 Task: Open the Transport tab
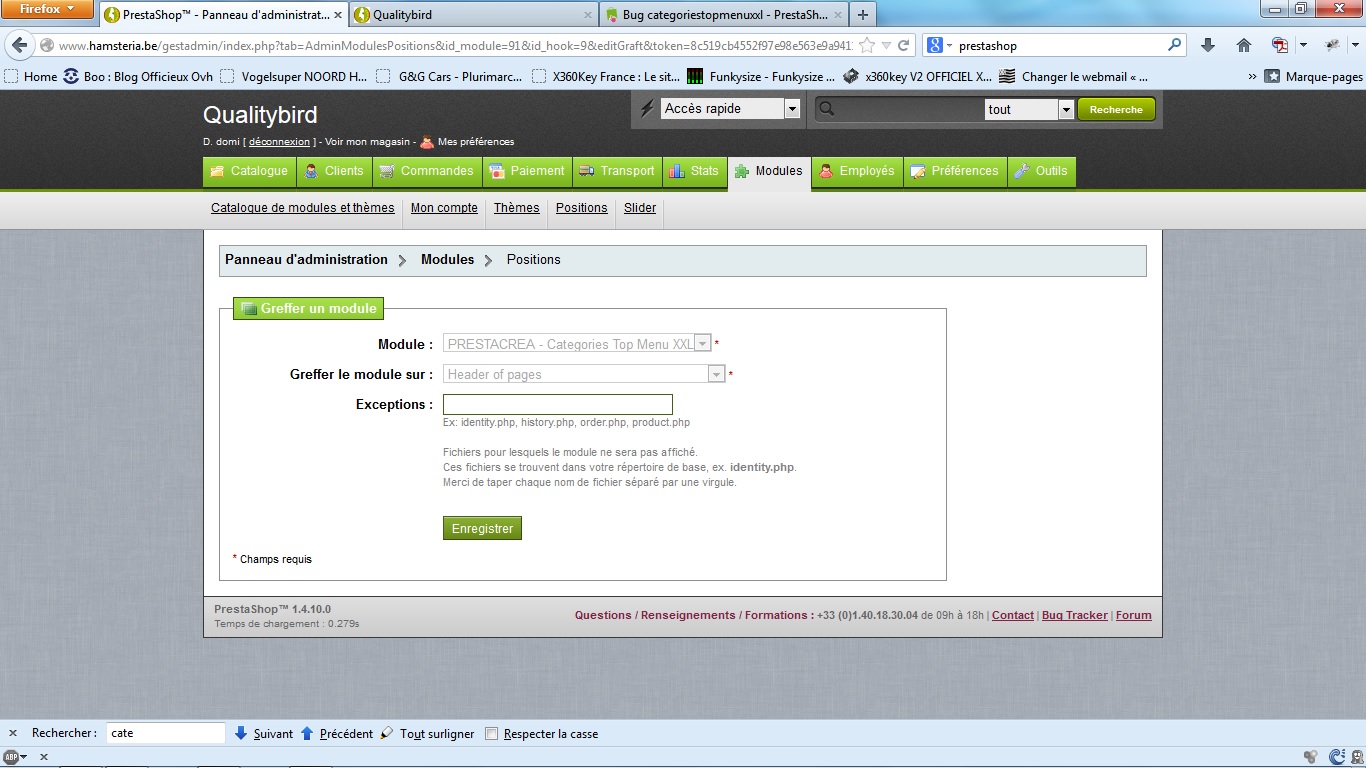(617, 171)
